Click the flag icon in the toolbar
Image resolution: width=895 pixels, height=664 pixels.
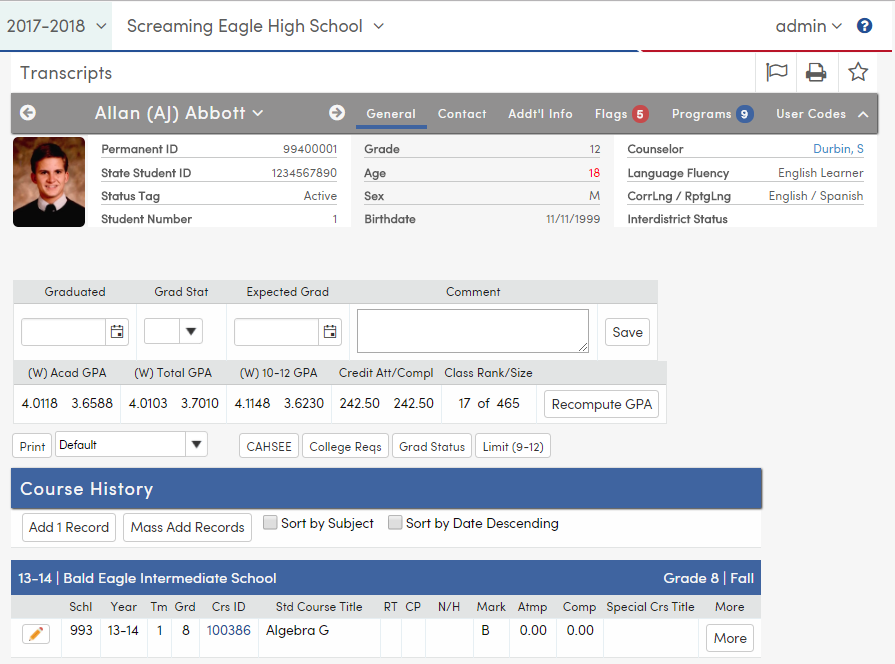(777, 72)
